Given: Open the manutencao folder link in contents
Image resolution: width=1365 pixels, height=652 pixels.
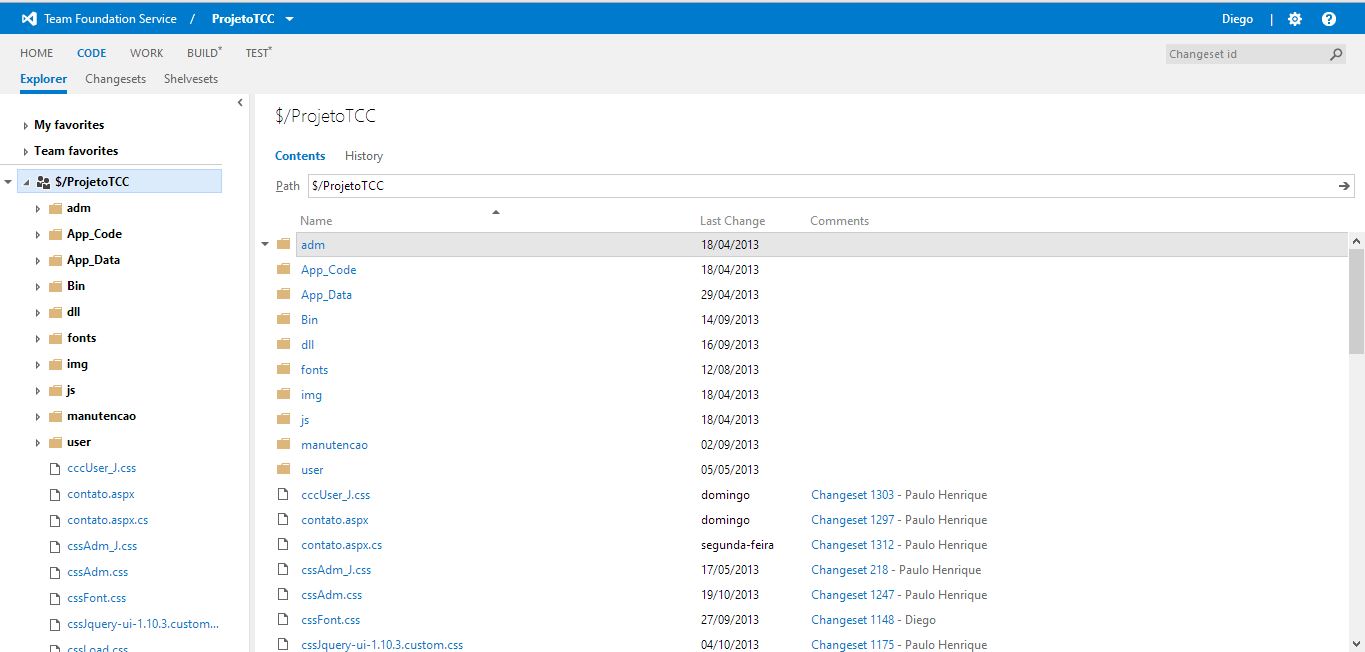Looking at the screenshot, I should coord(334,444).
